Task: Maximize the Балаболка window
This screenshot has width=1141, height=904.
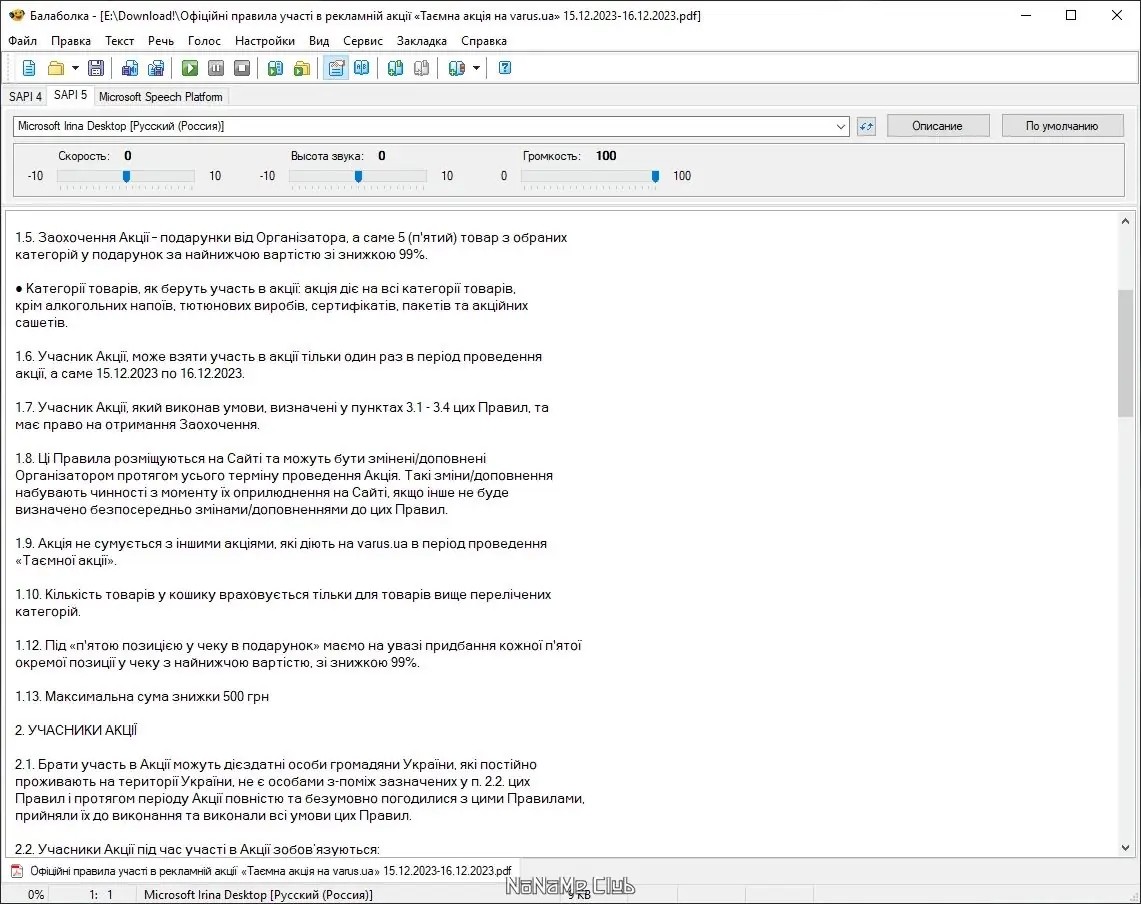Action: [1071, 15]
